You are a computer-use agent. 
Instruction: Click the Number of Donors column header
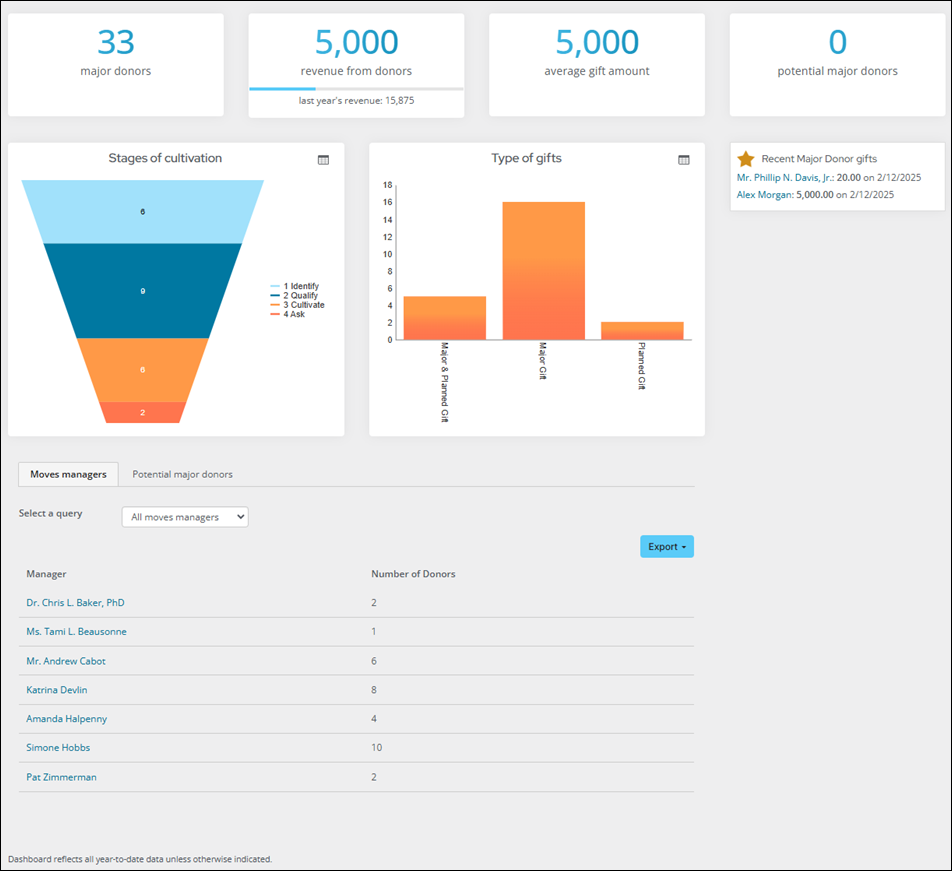pos(413,574)
